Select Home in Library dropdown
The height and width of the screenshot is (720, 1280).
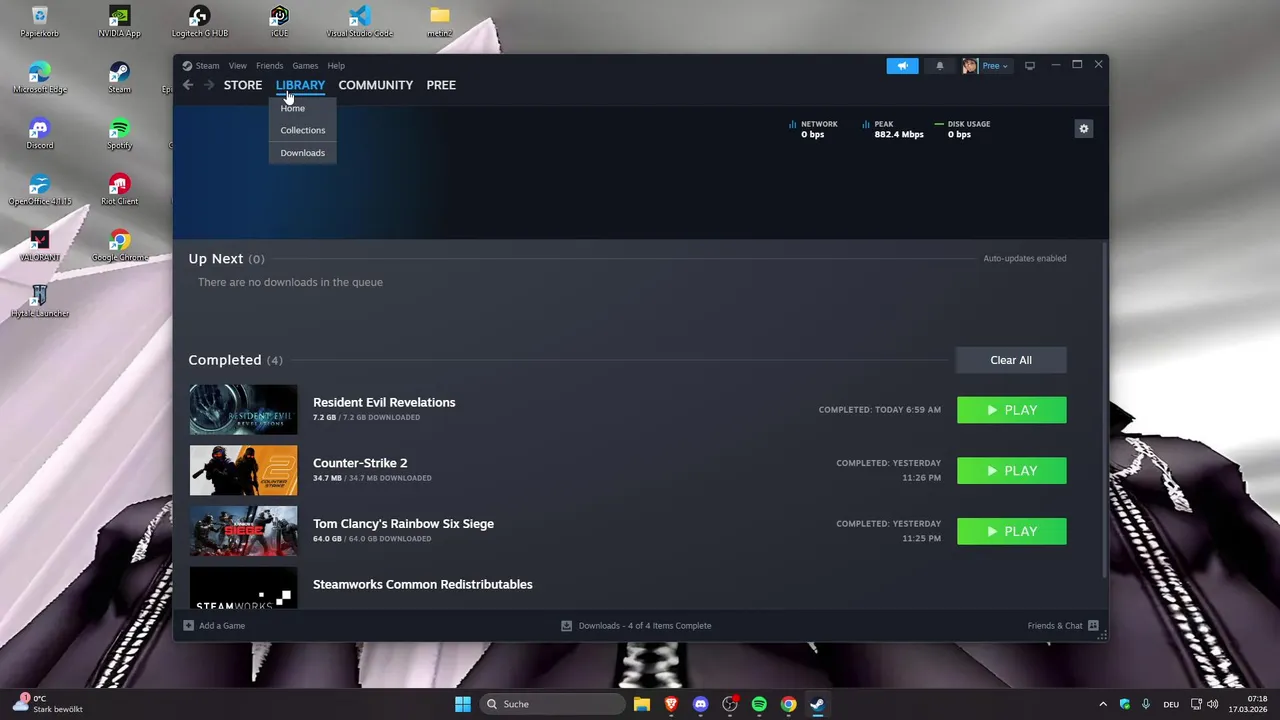point(293,108)
